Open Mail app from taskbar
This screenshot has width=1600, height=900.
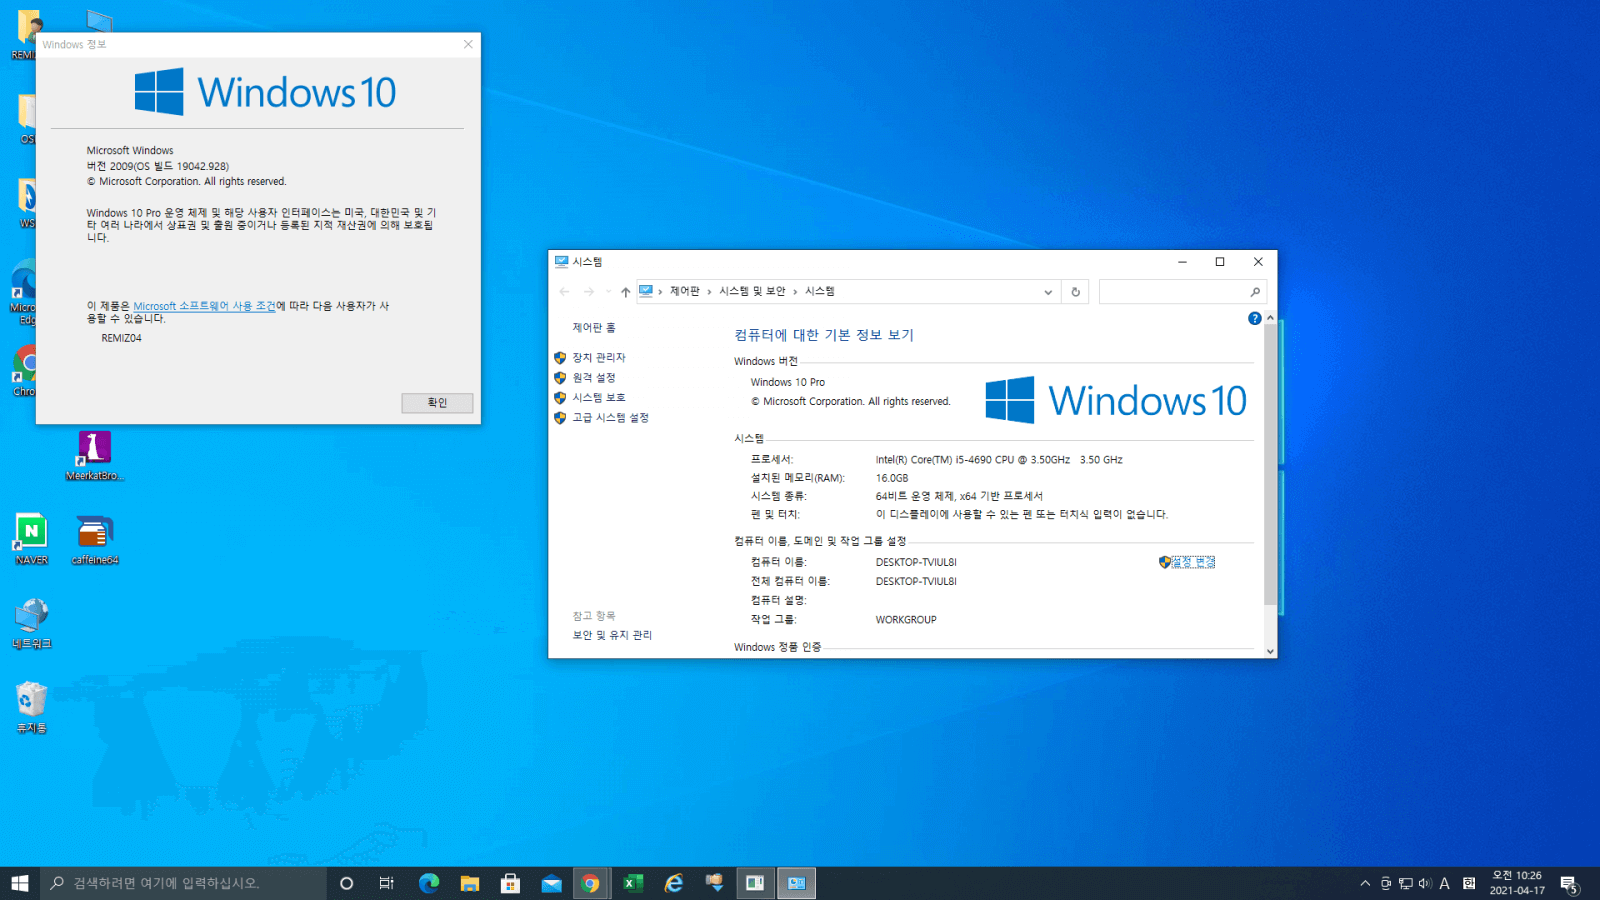click(551, 883)
